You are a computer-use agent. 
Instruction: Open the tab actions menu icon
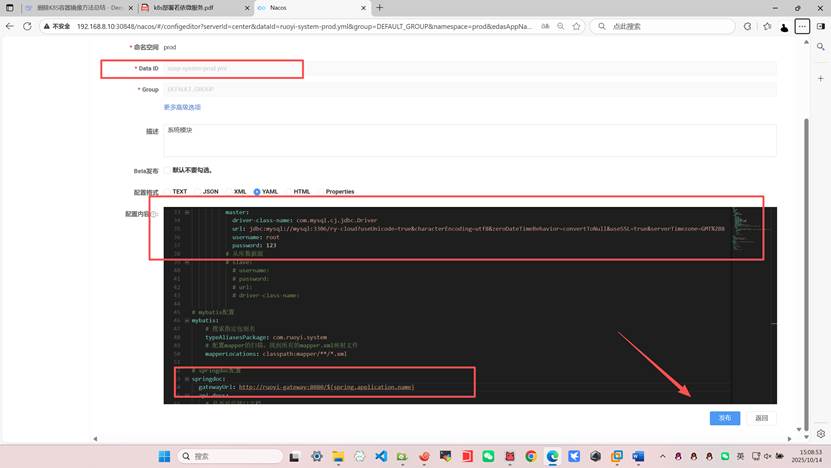tap(10, 8)
